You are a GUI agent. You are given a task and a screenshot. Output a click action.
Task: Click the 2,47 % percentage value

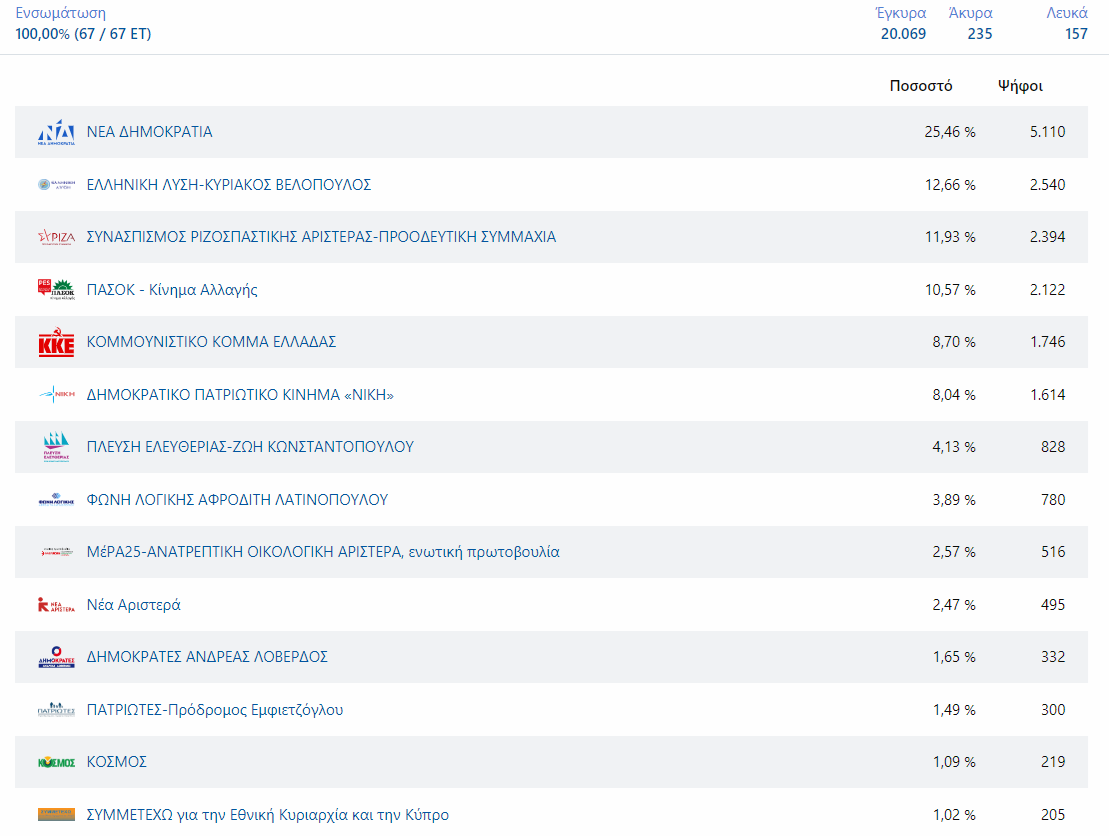954,605
